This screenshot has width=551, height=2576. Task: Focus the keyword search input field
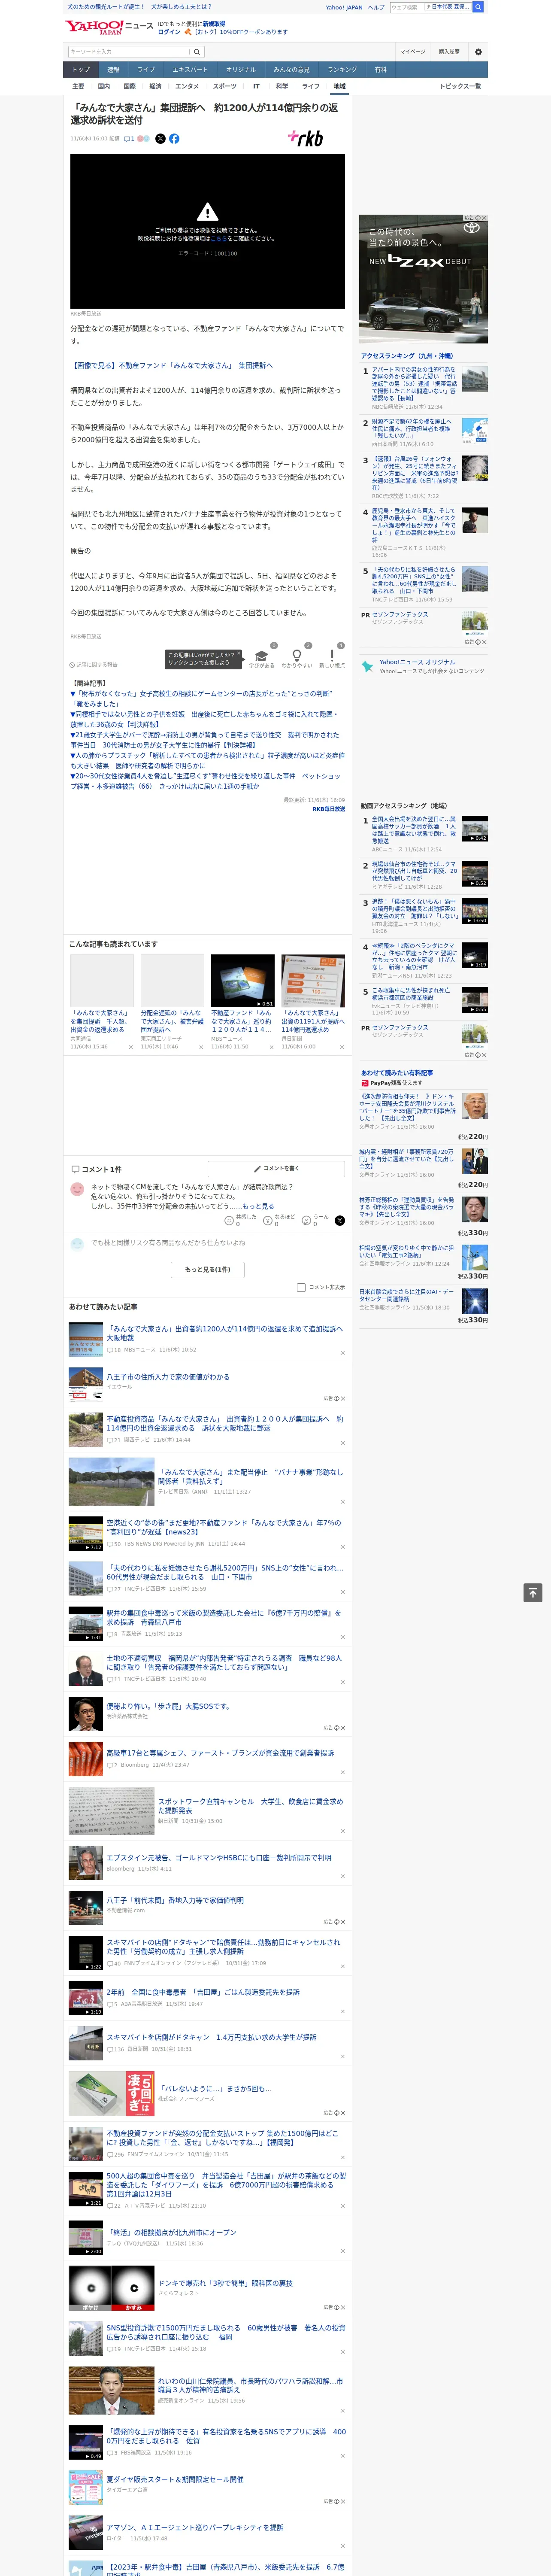[x=129, y=51]
